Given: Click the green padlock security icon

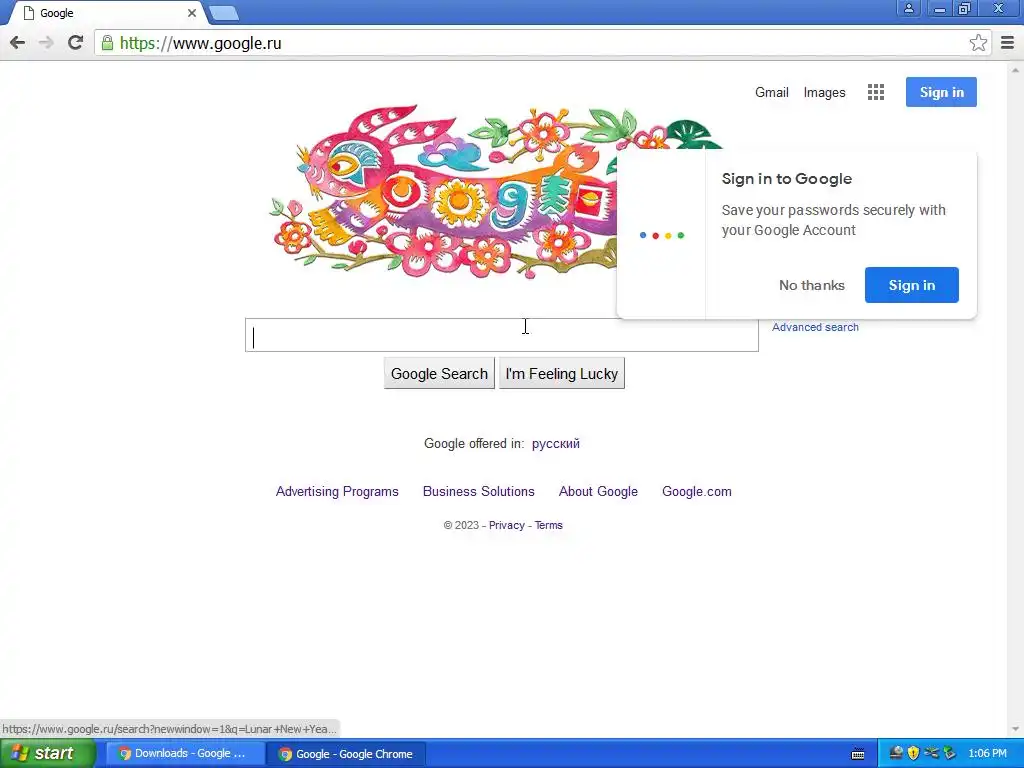Looking at the screenshot, I should coord(107,43).
